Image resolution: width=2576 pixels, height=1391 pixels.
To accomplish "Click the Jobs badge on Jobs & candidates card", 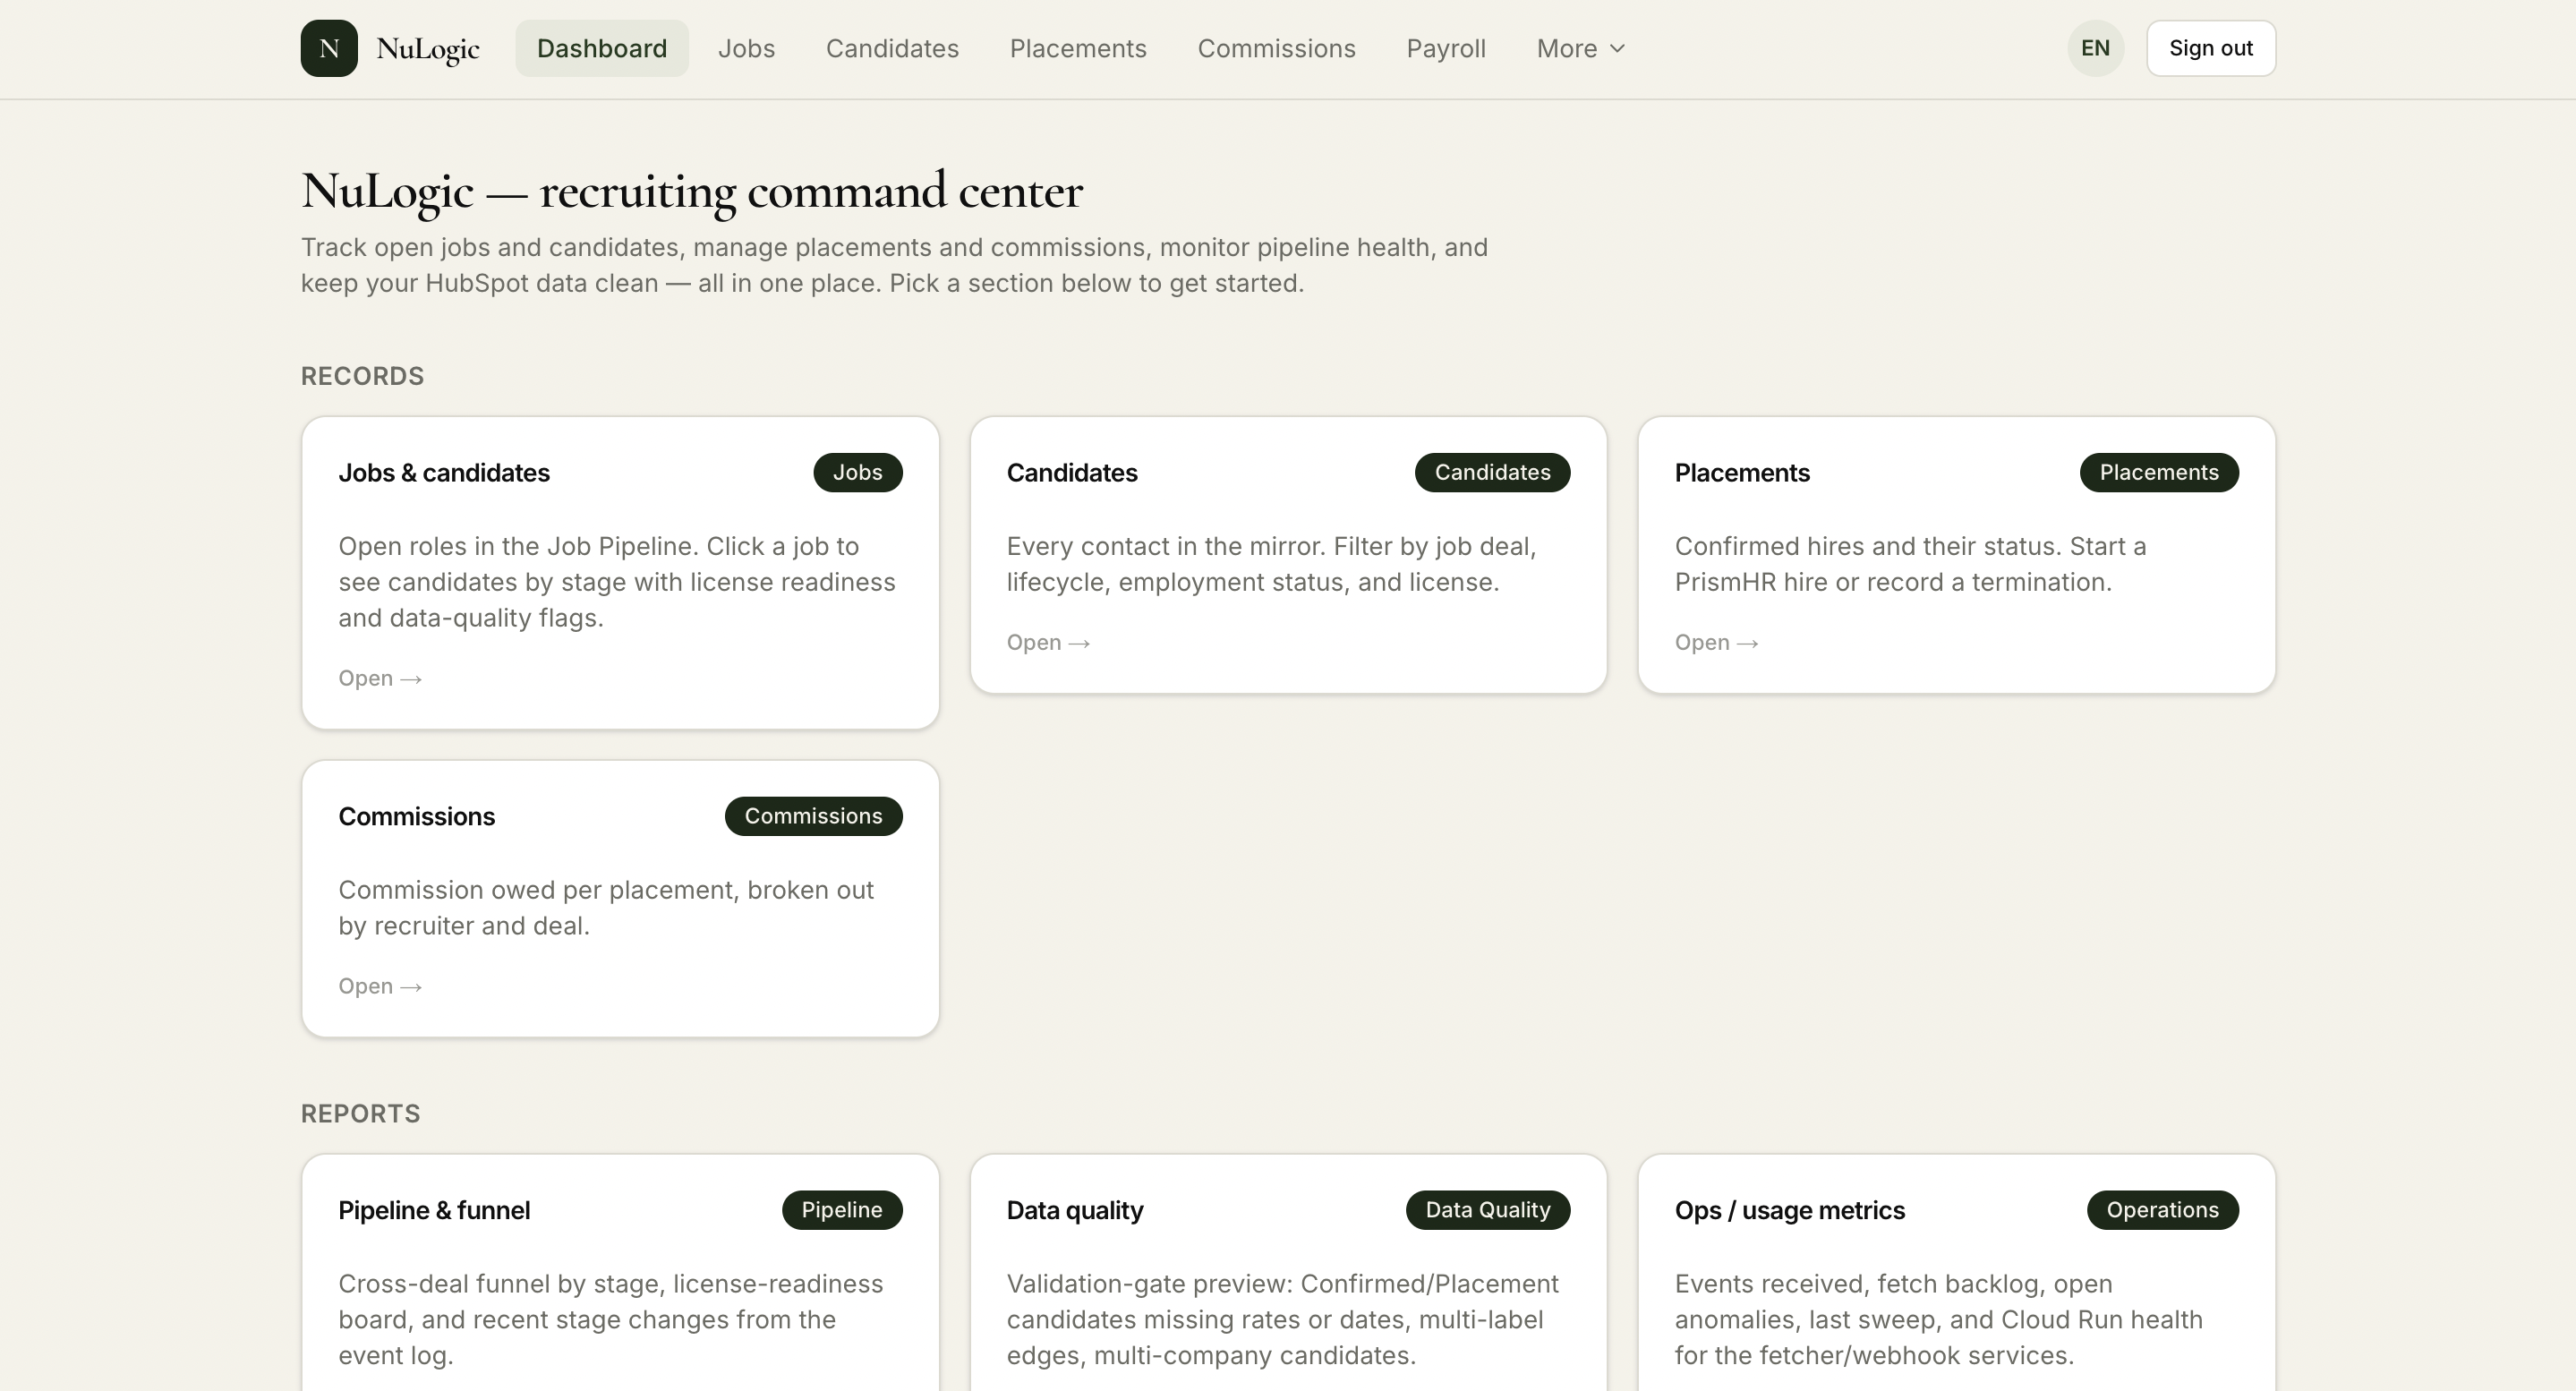I will [x=857, y=472].
